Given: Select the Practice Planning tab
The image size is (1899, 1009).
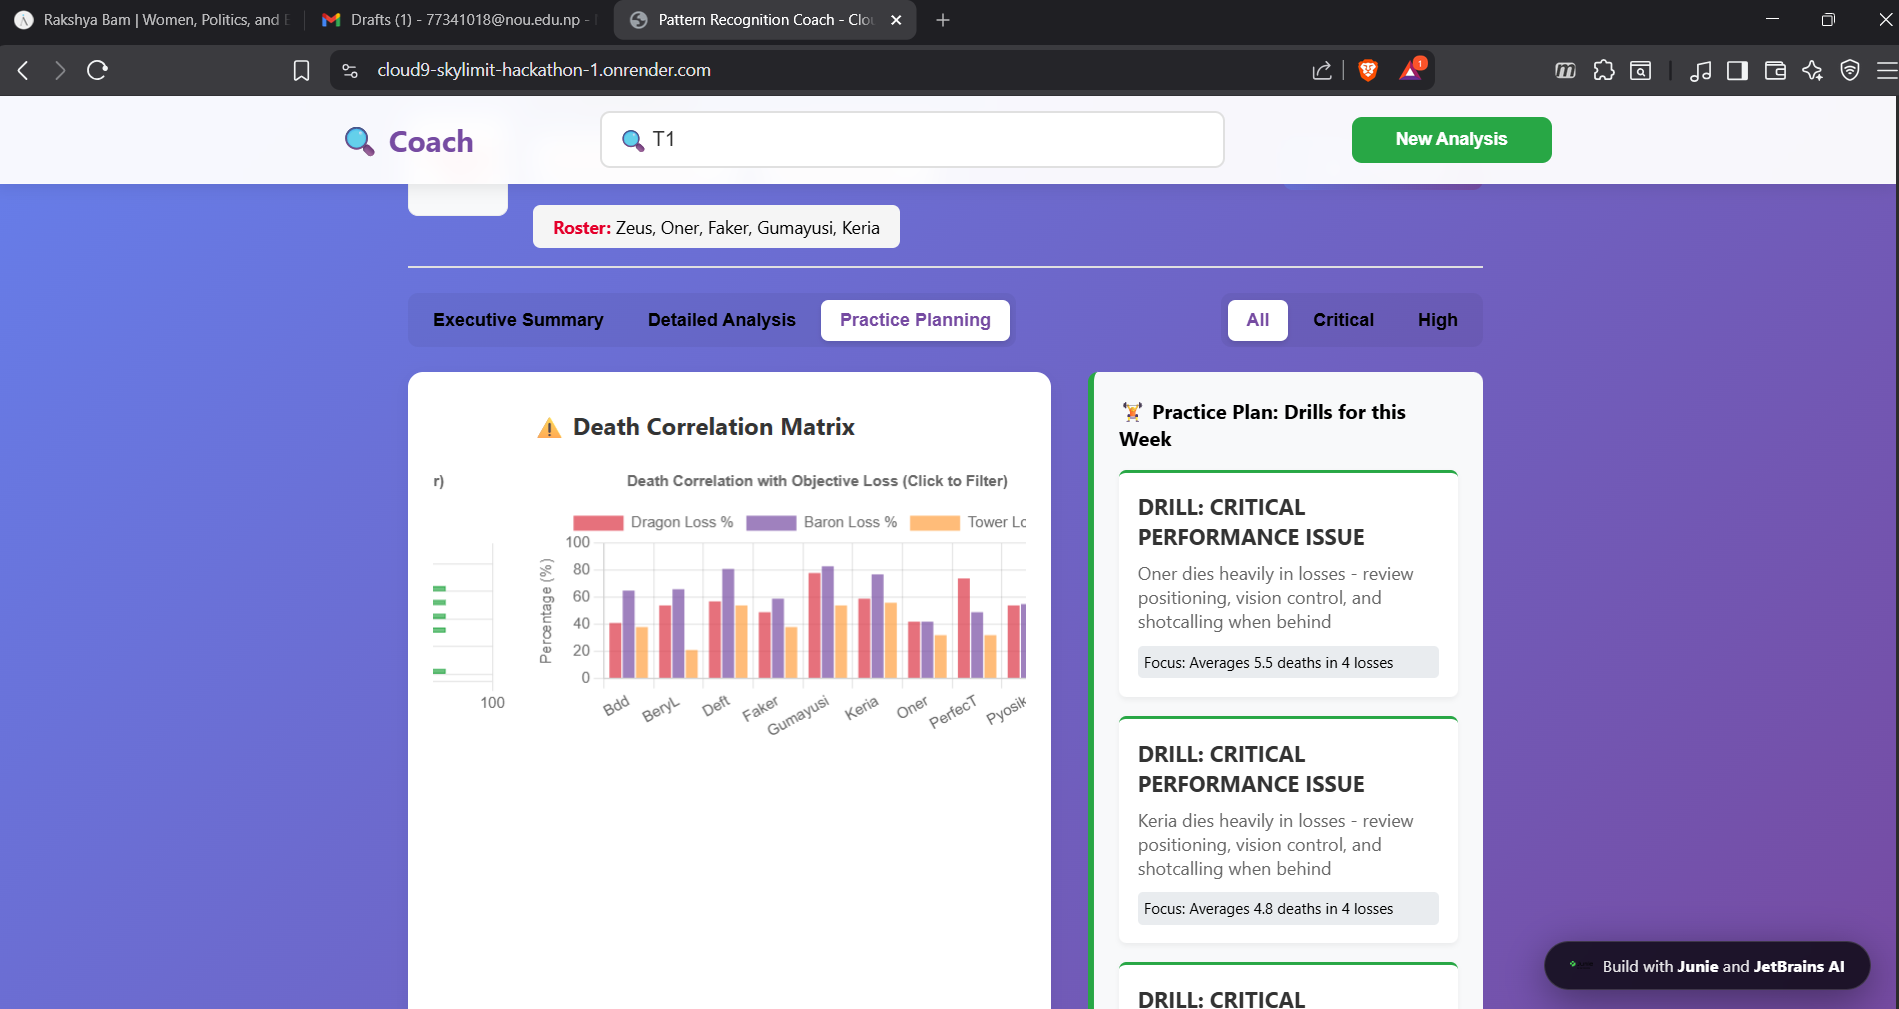Looking at the screenshot, I should pyautogui.click(x=915, y=320).
